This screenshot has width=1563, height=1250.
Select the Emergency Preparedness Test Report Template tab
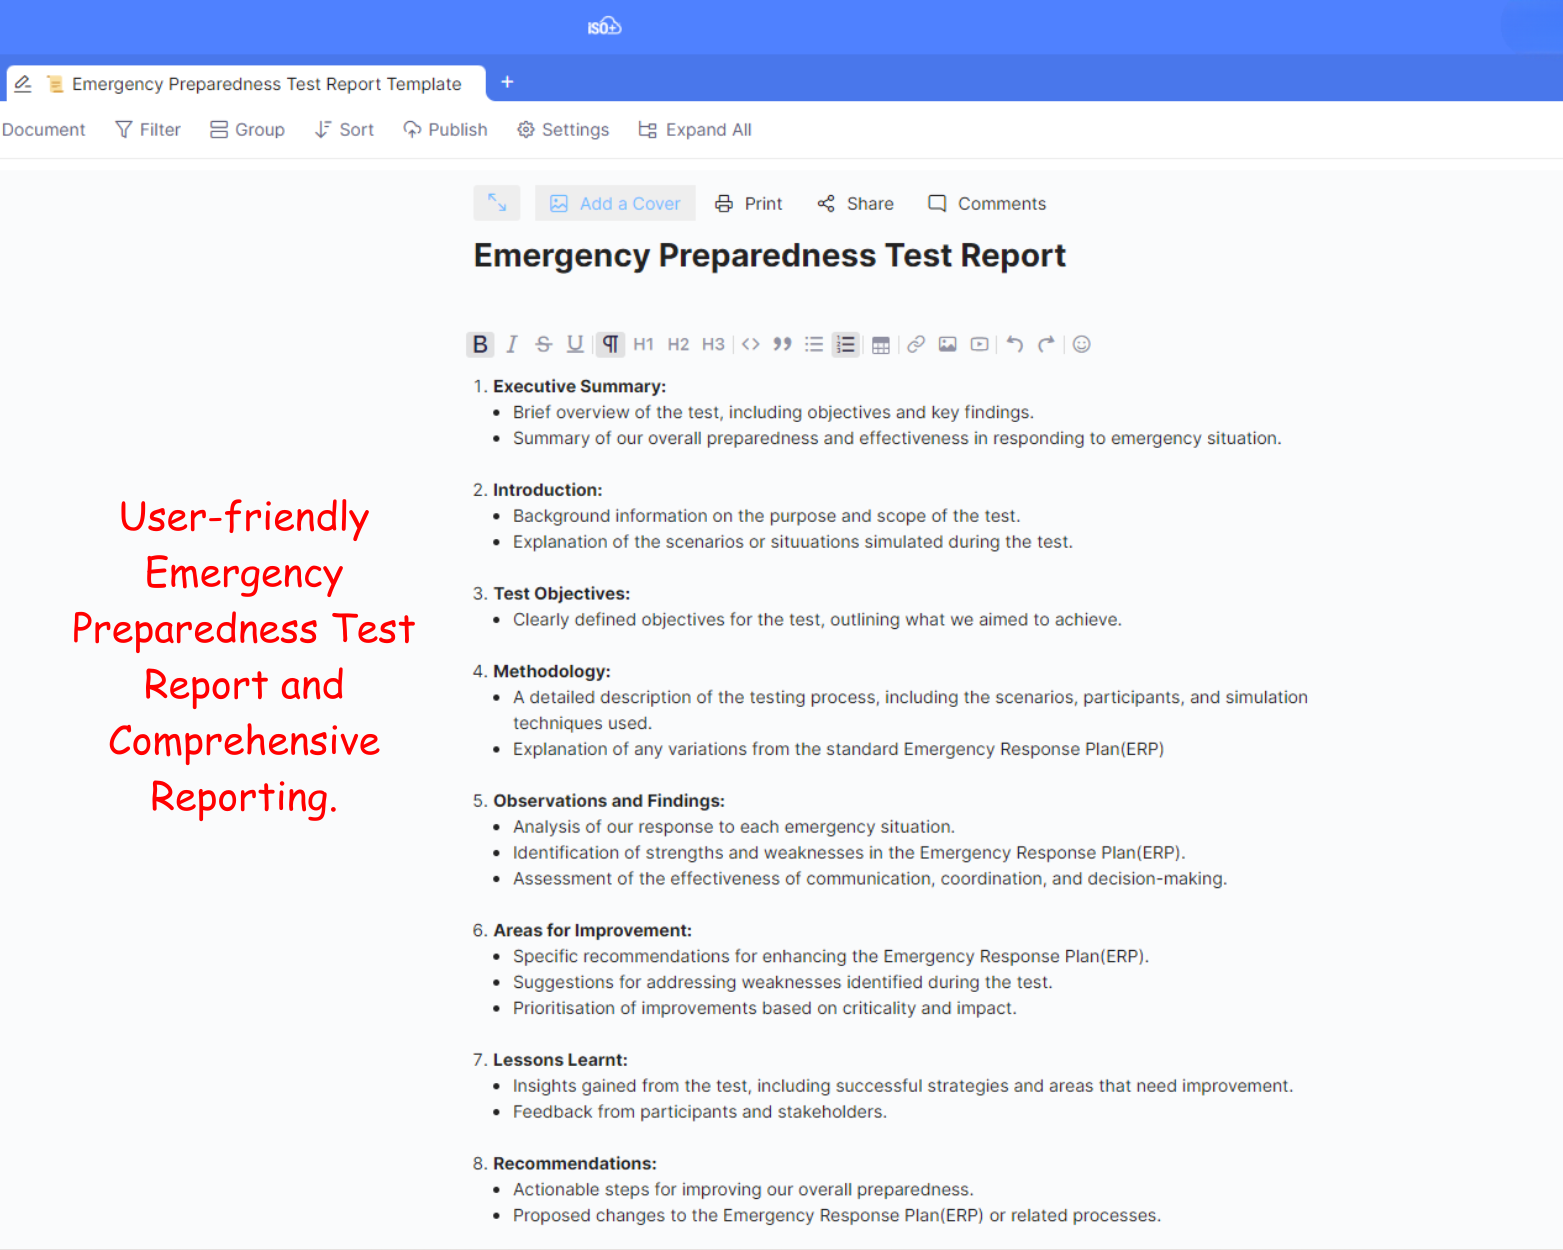point(266,84)
